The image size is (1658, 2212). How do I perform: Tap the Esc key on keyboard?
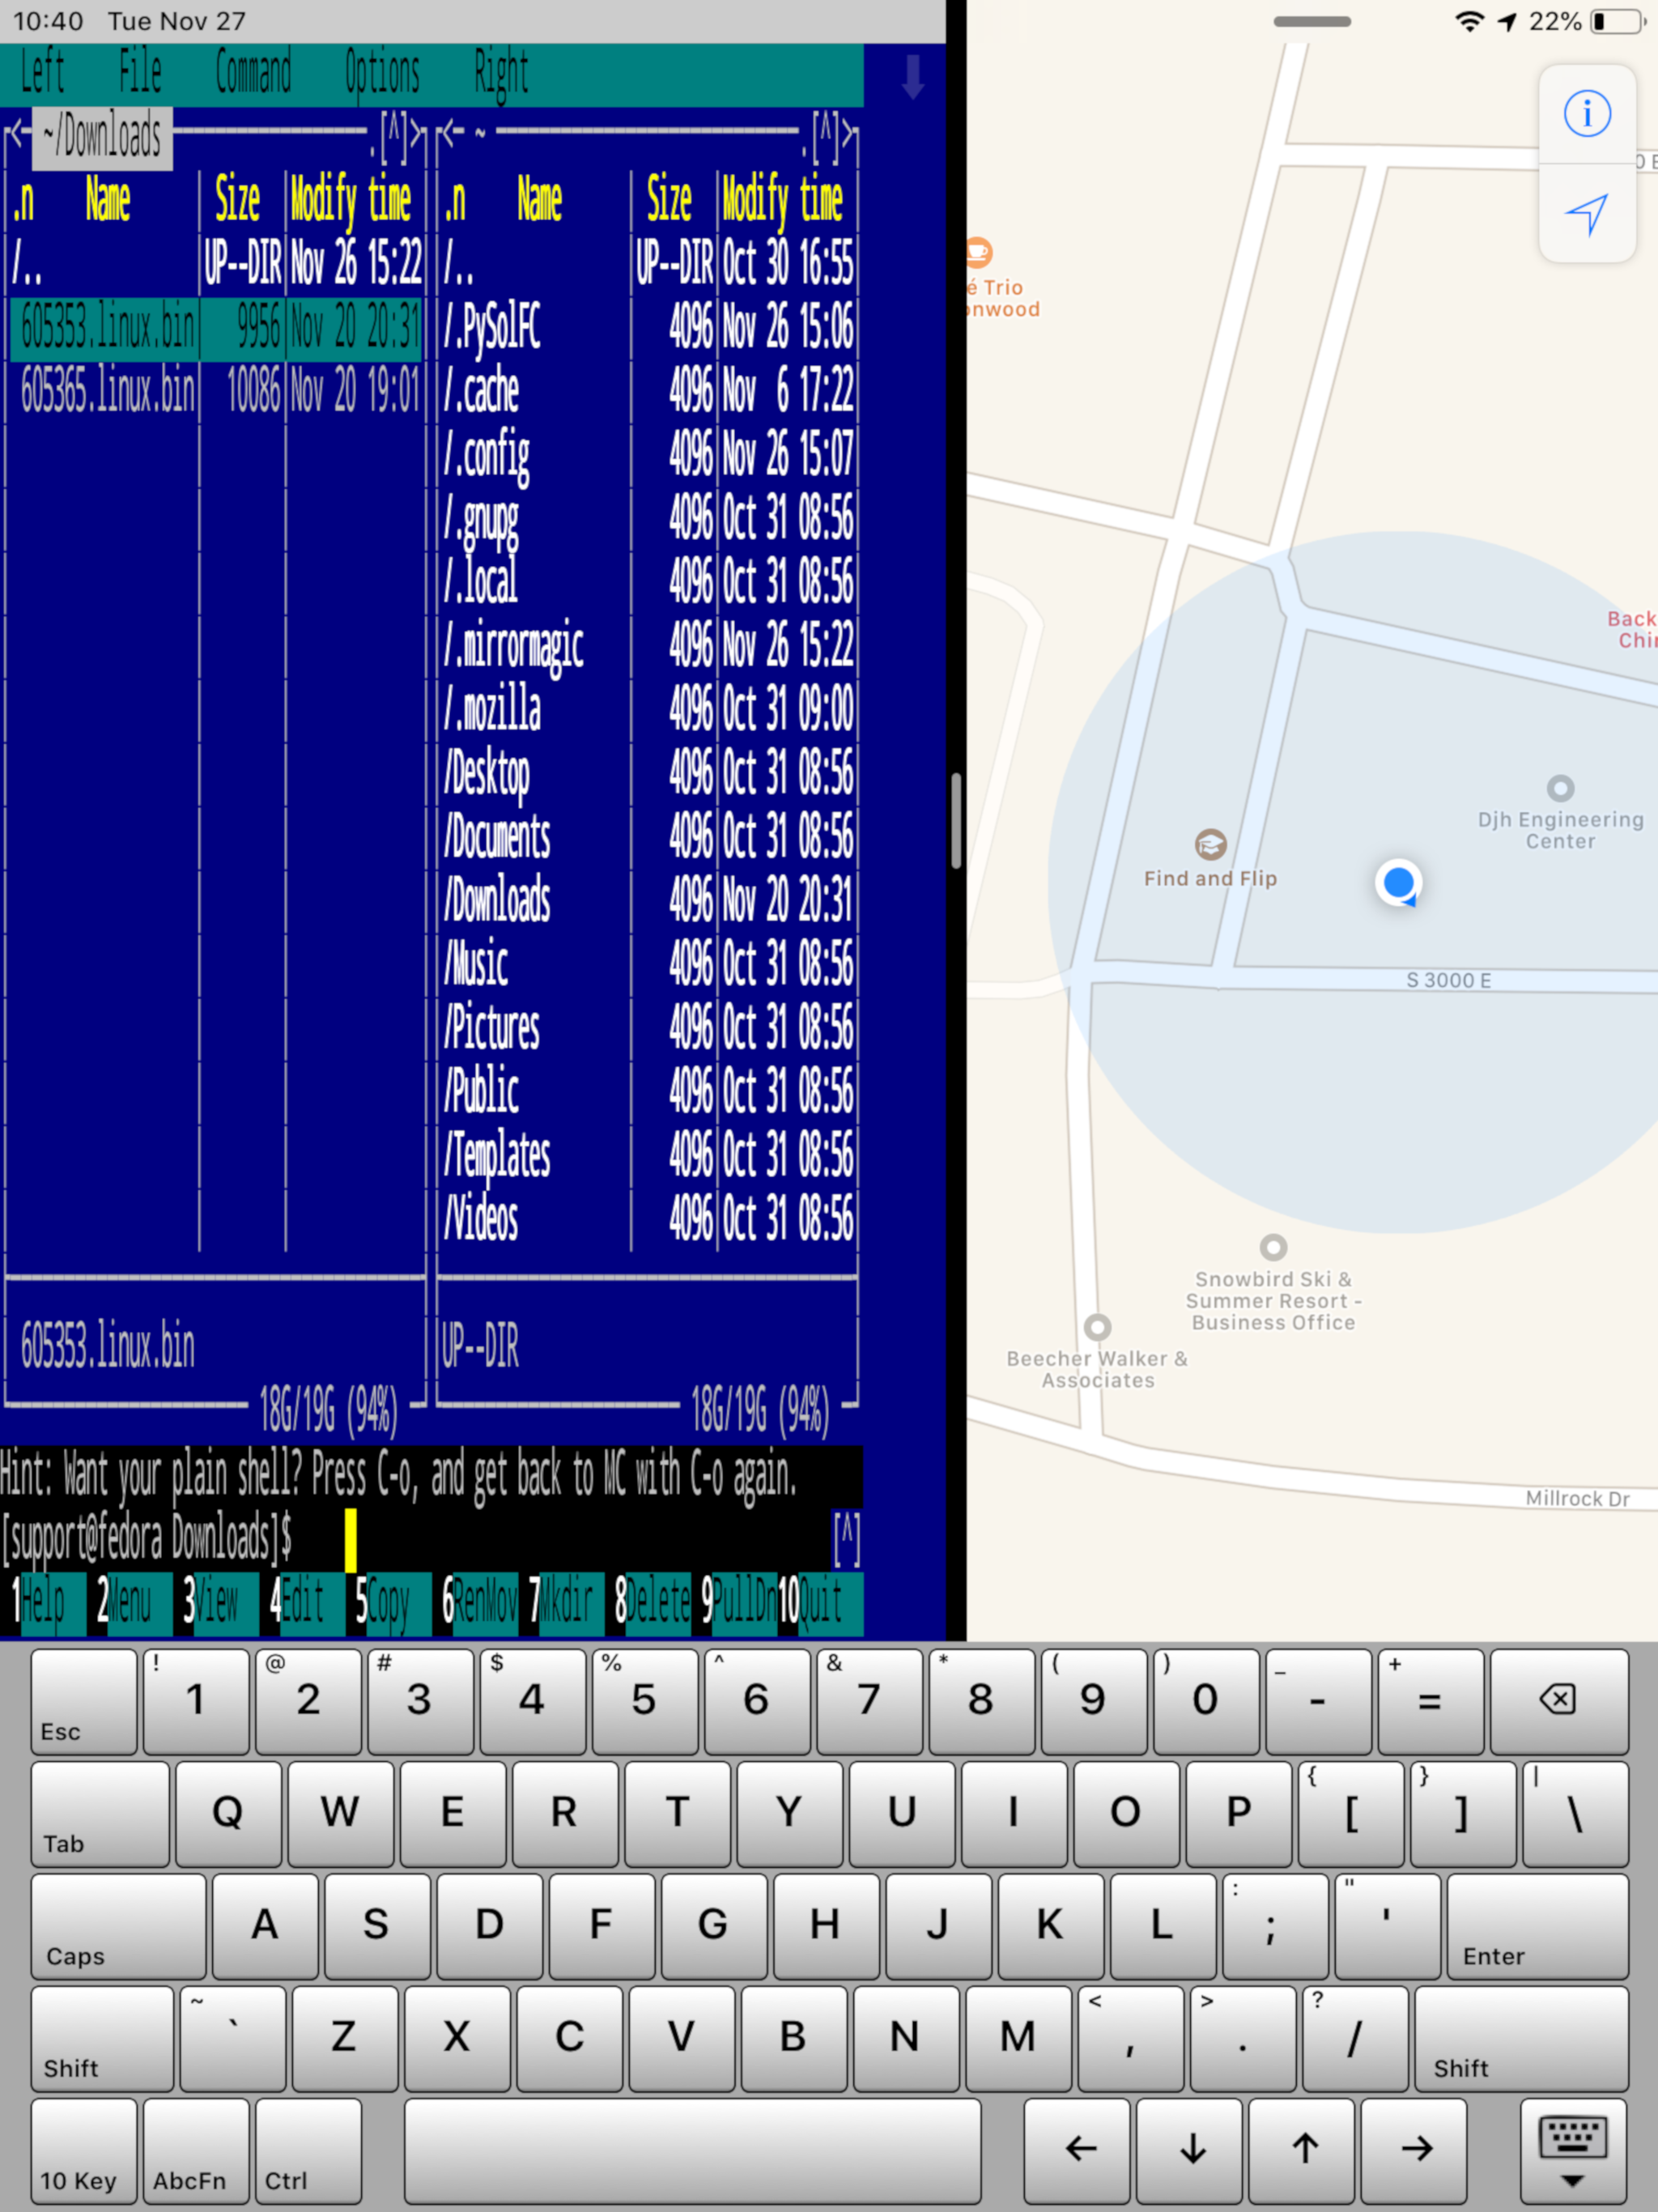(84, 1701)
